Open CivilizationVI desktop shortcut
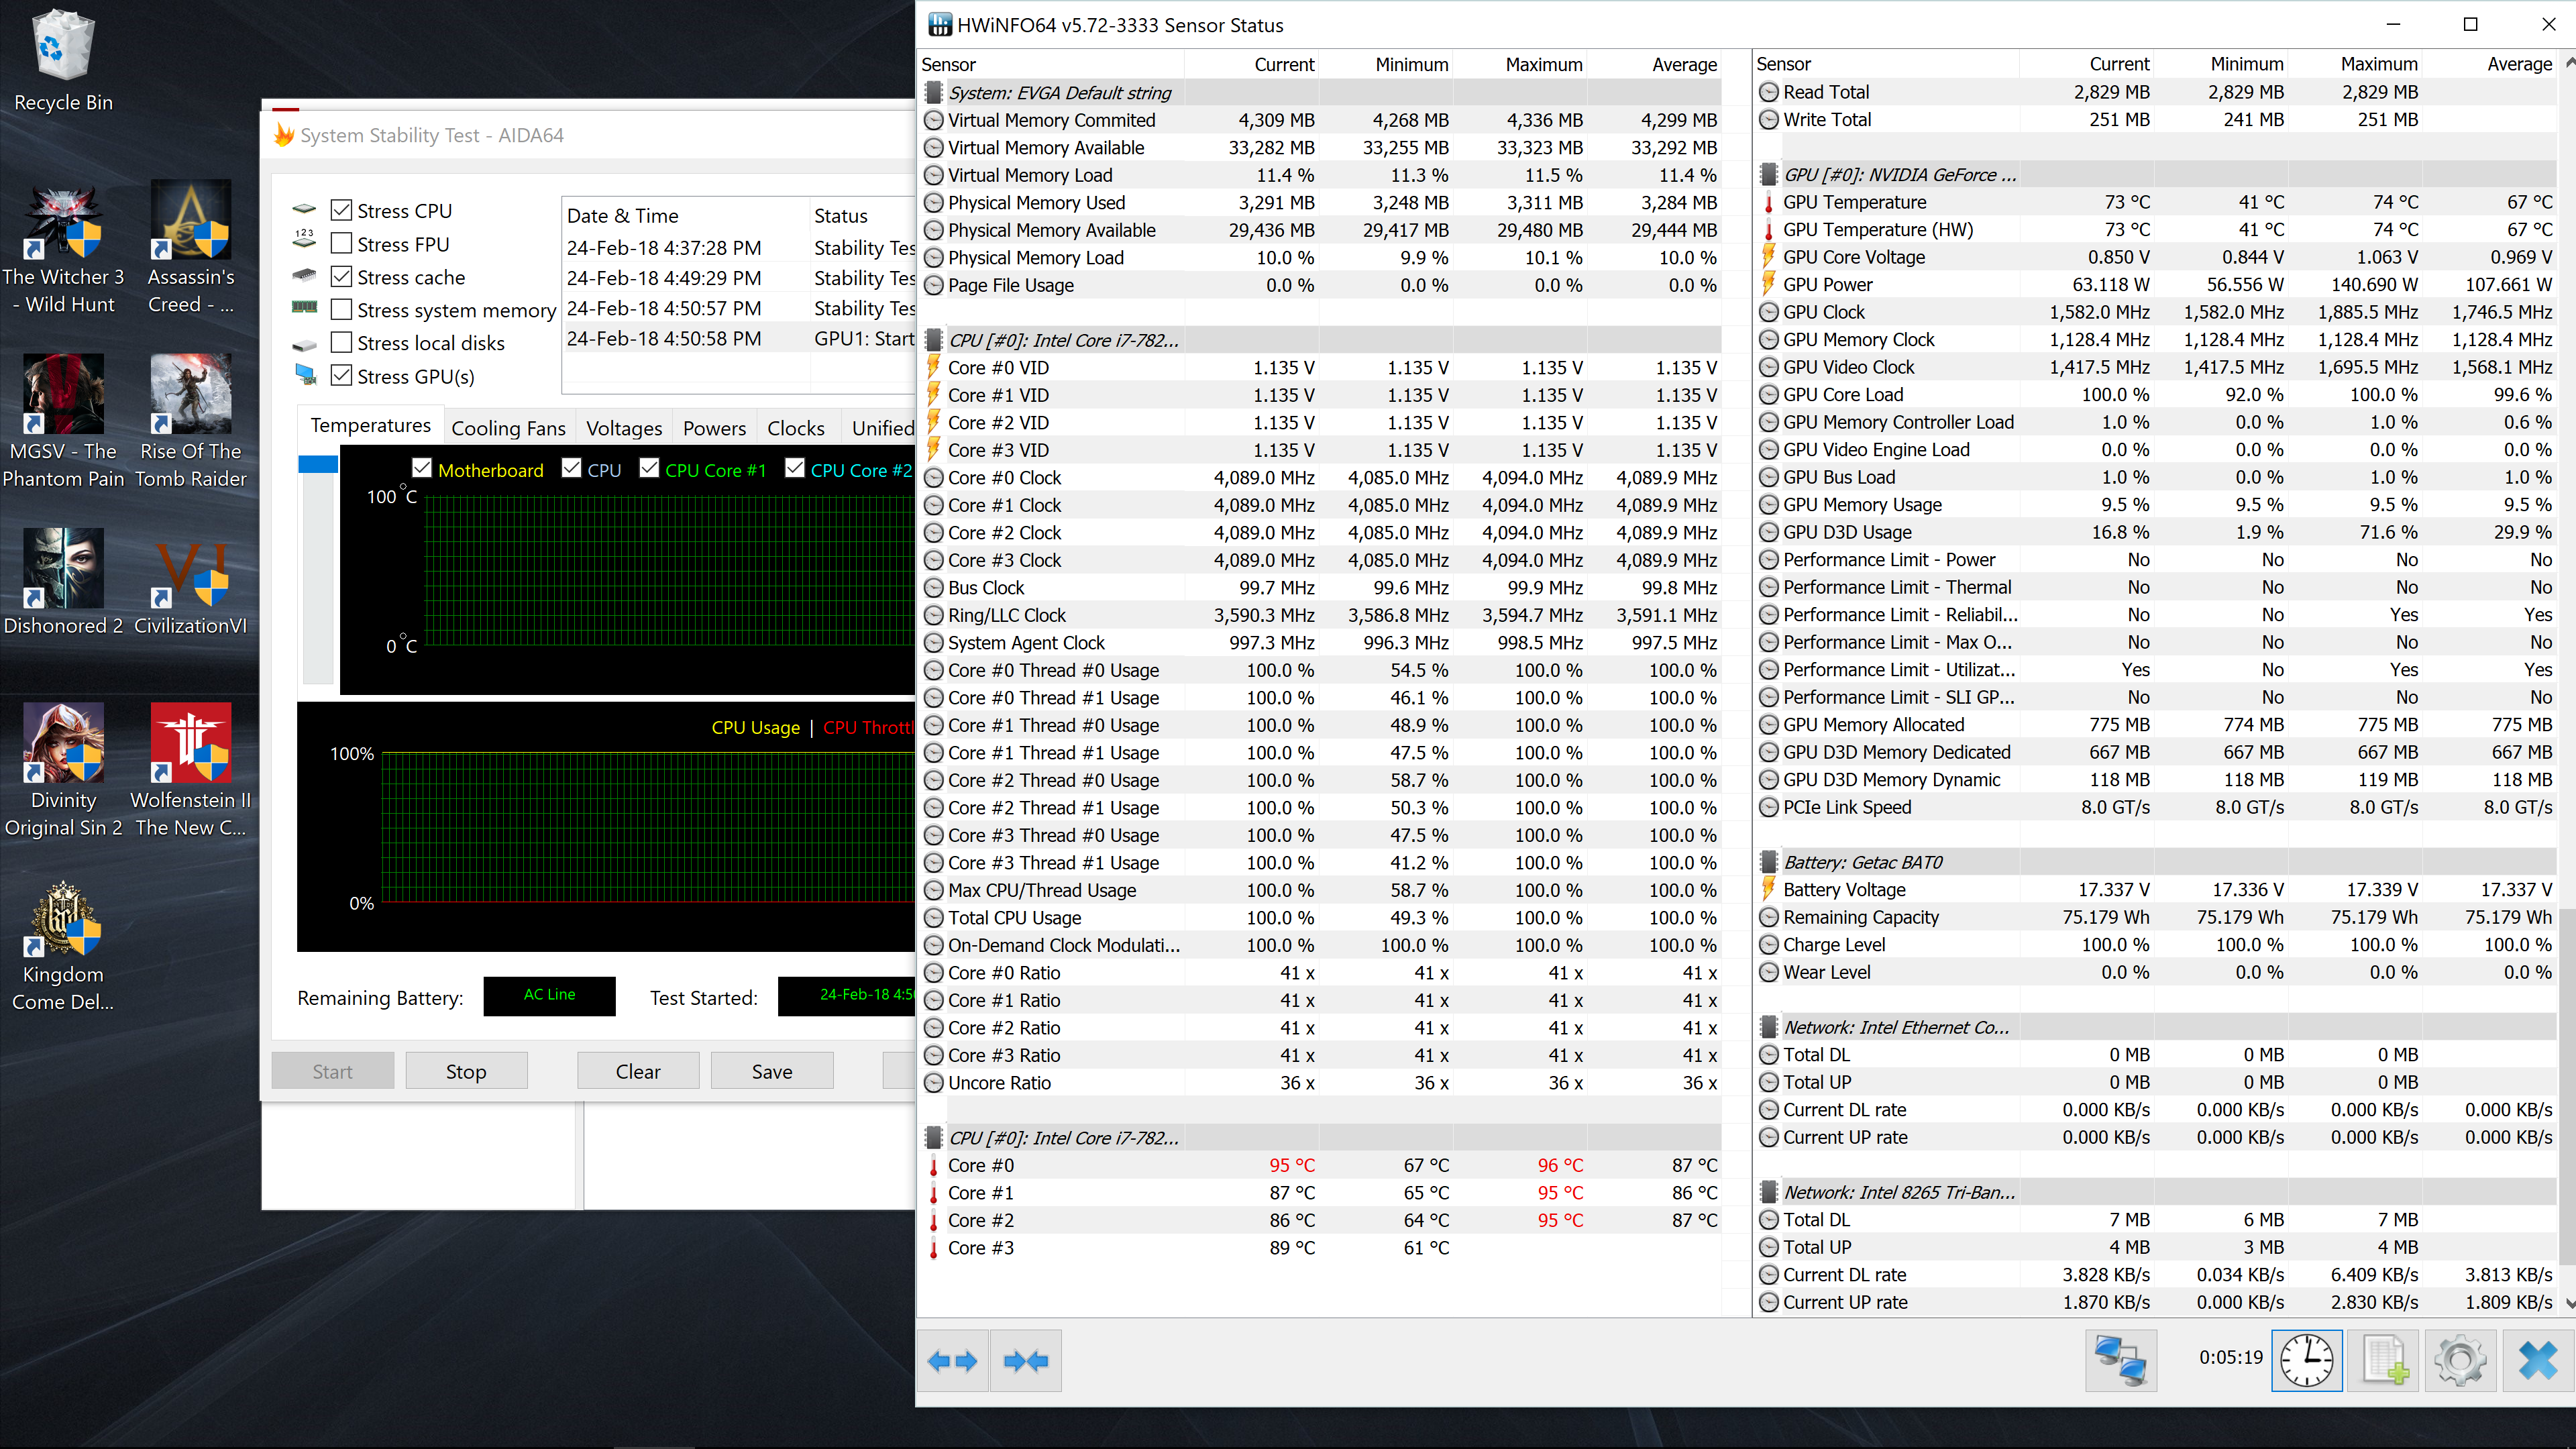 (x=190, y=583)
